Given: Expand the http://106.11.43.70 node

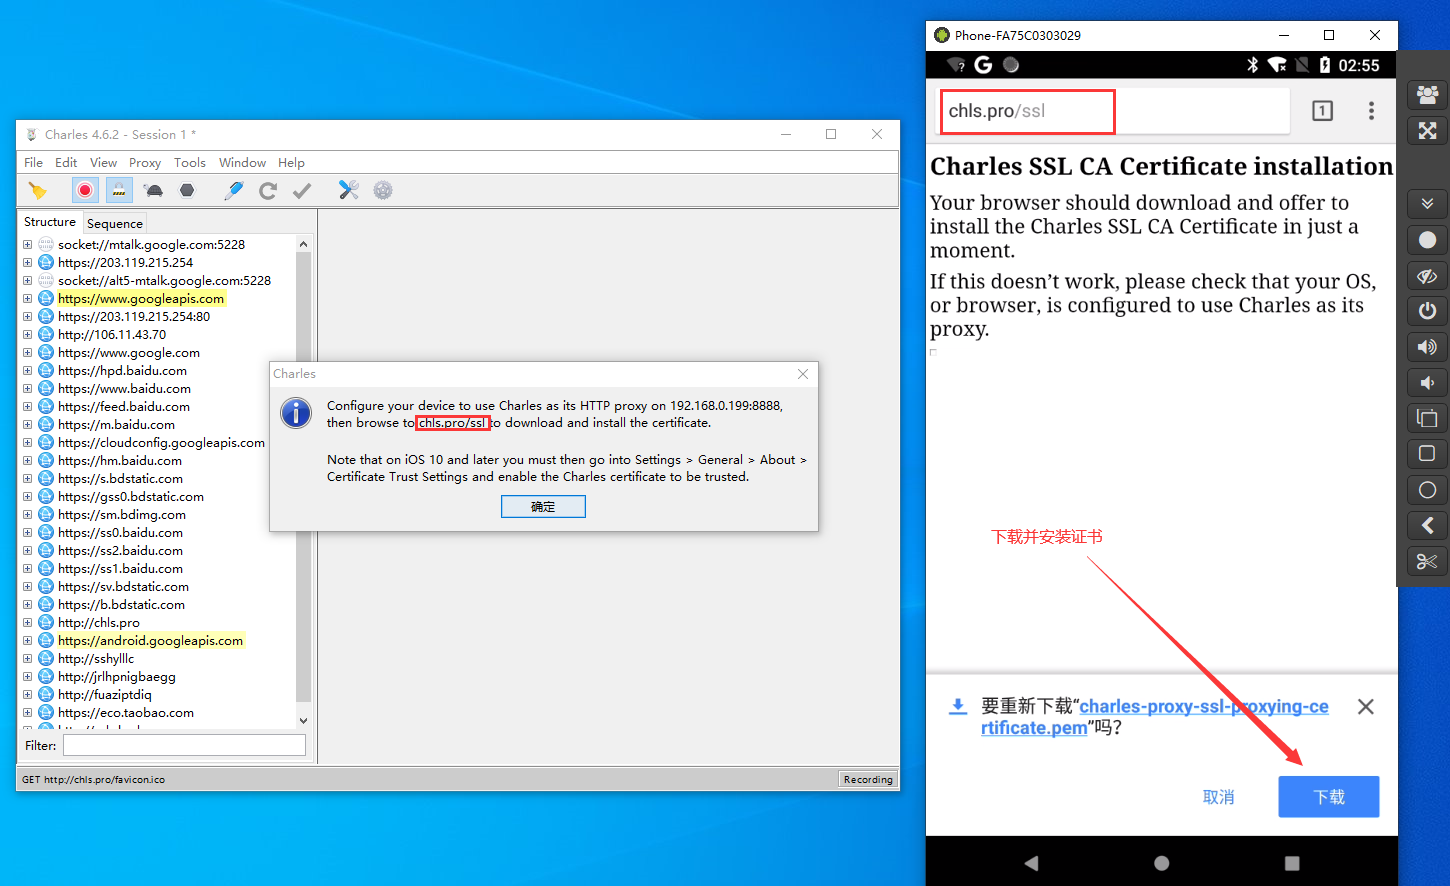Looking at the screenshot, I should tap(28, 334).
